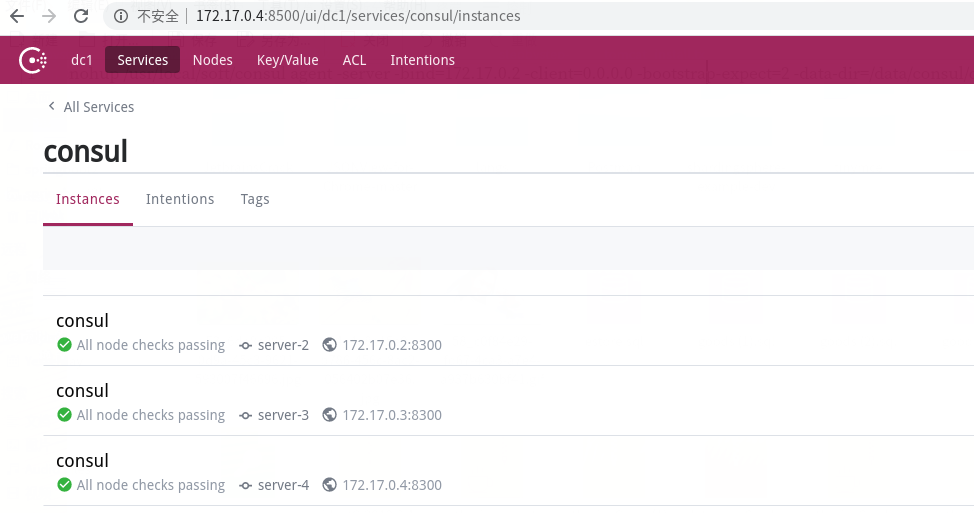Click the Consul logo icon
The image size is (974, 513).
point(33,60)
